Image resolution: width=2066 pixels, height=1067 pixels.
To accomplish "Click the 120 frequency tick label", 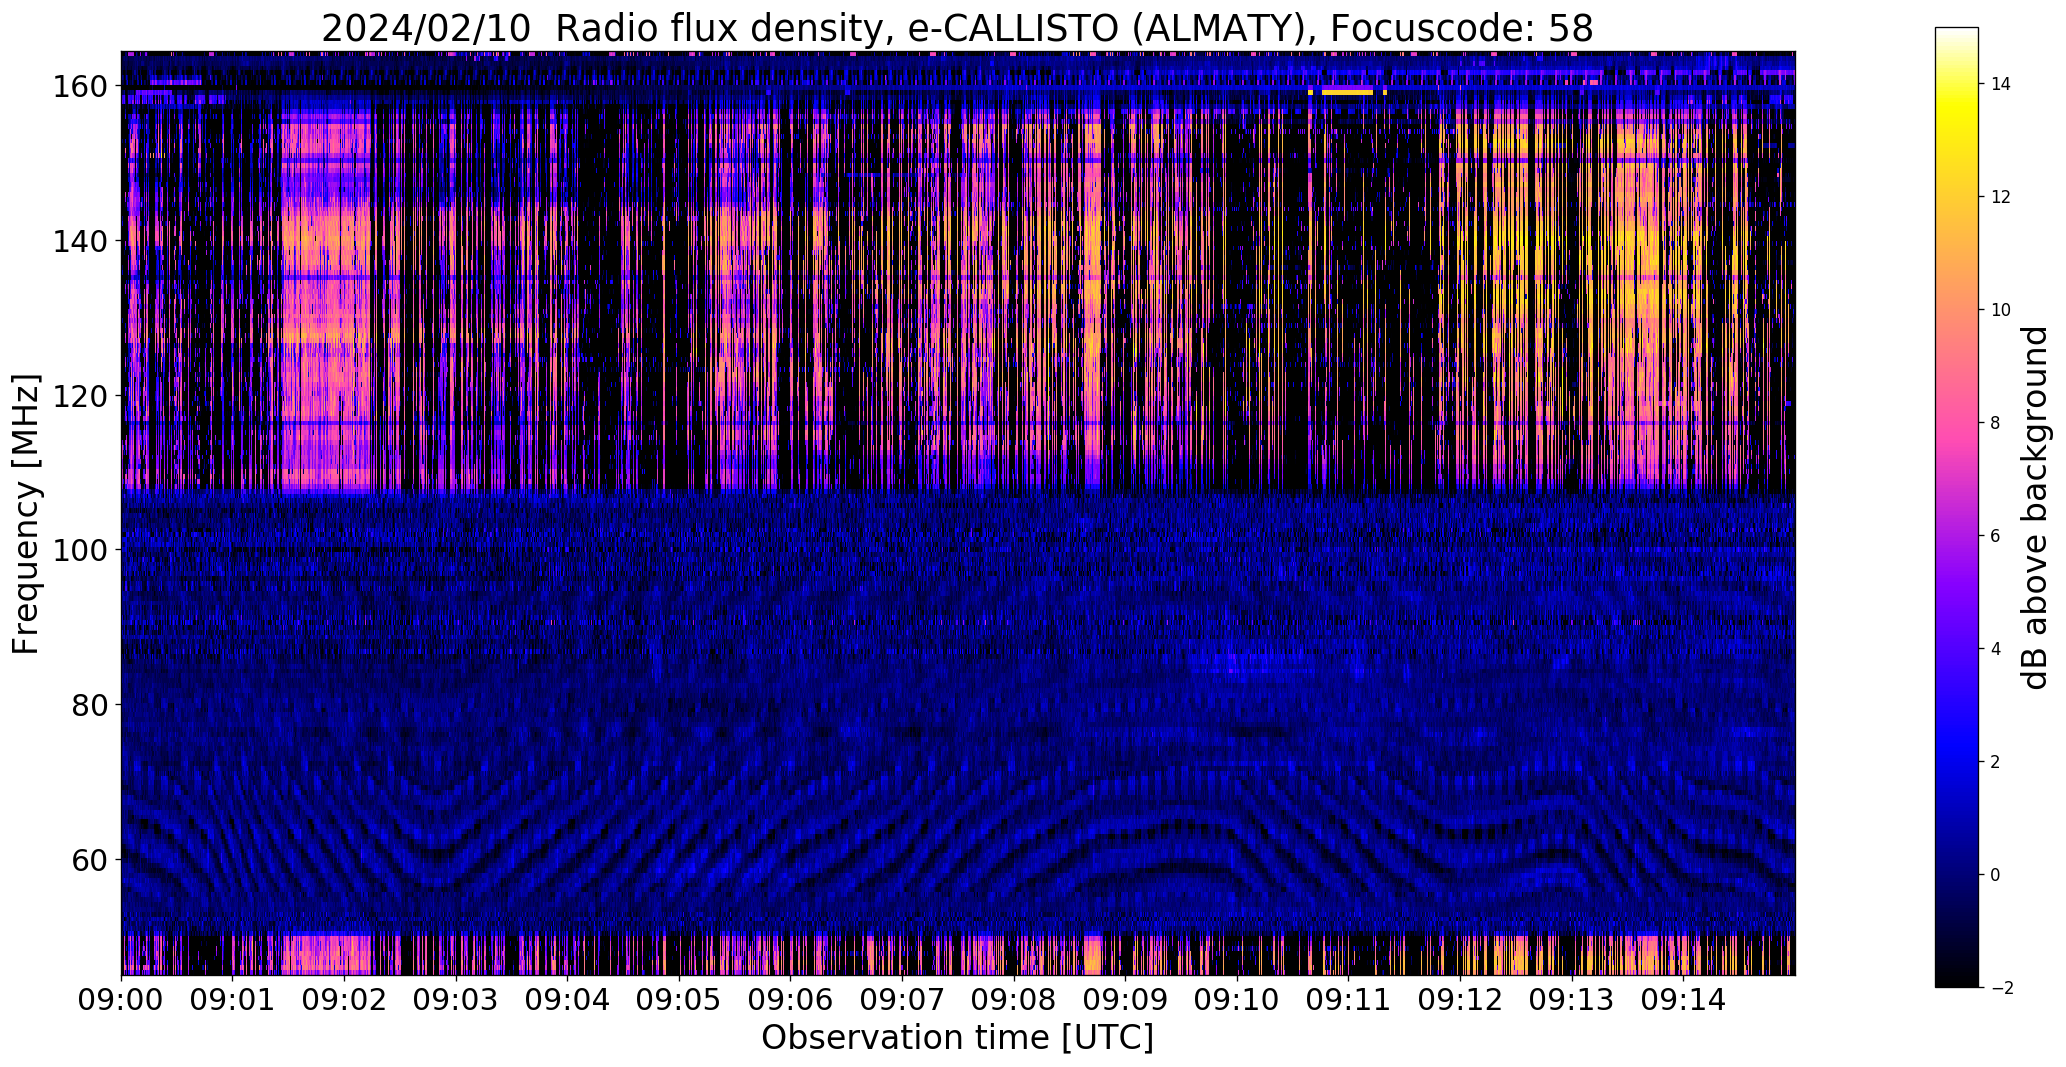I will (81, 396).
